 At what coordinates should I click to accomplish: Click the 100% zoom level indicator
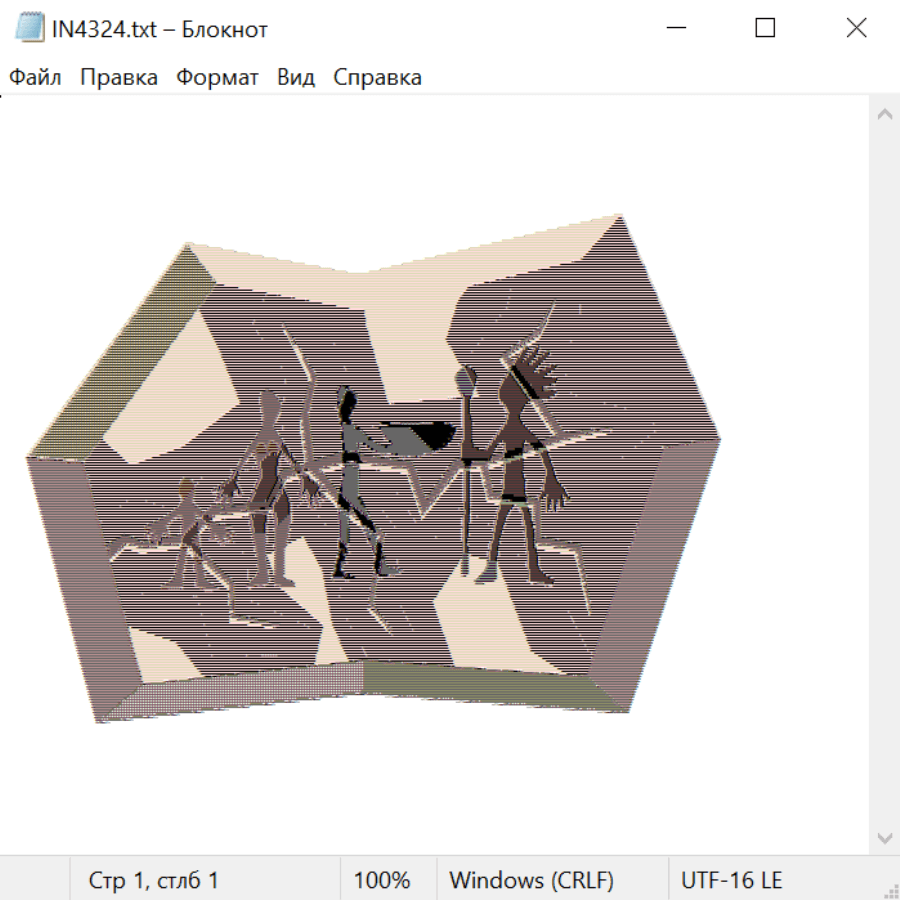click(x=382, y=881)
